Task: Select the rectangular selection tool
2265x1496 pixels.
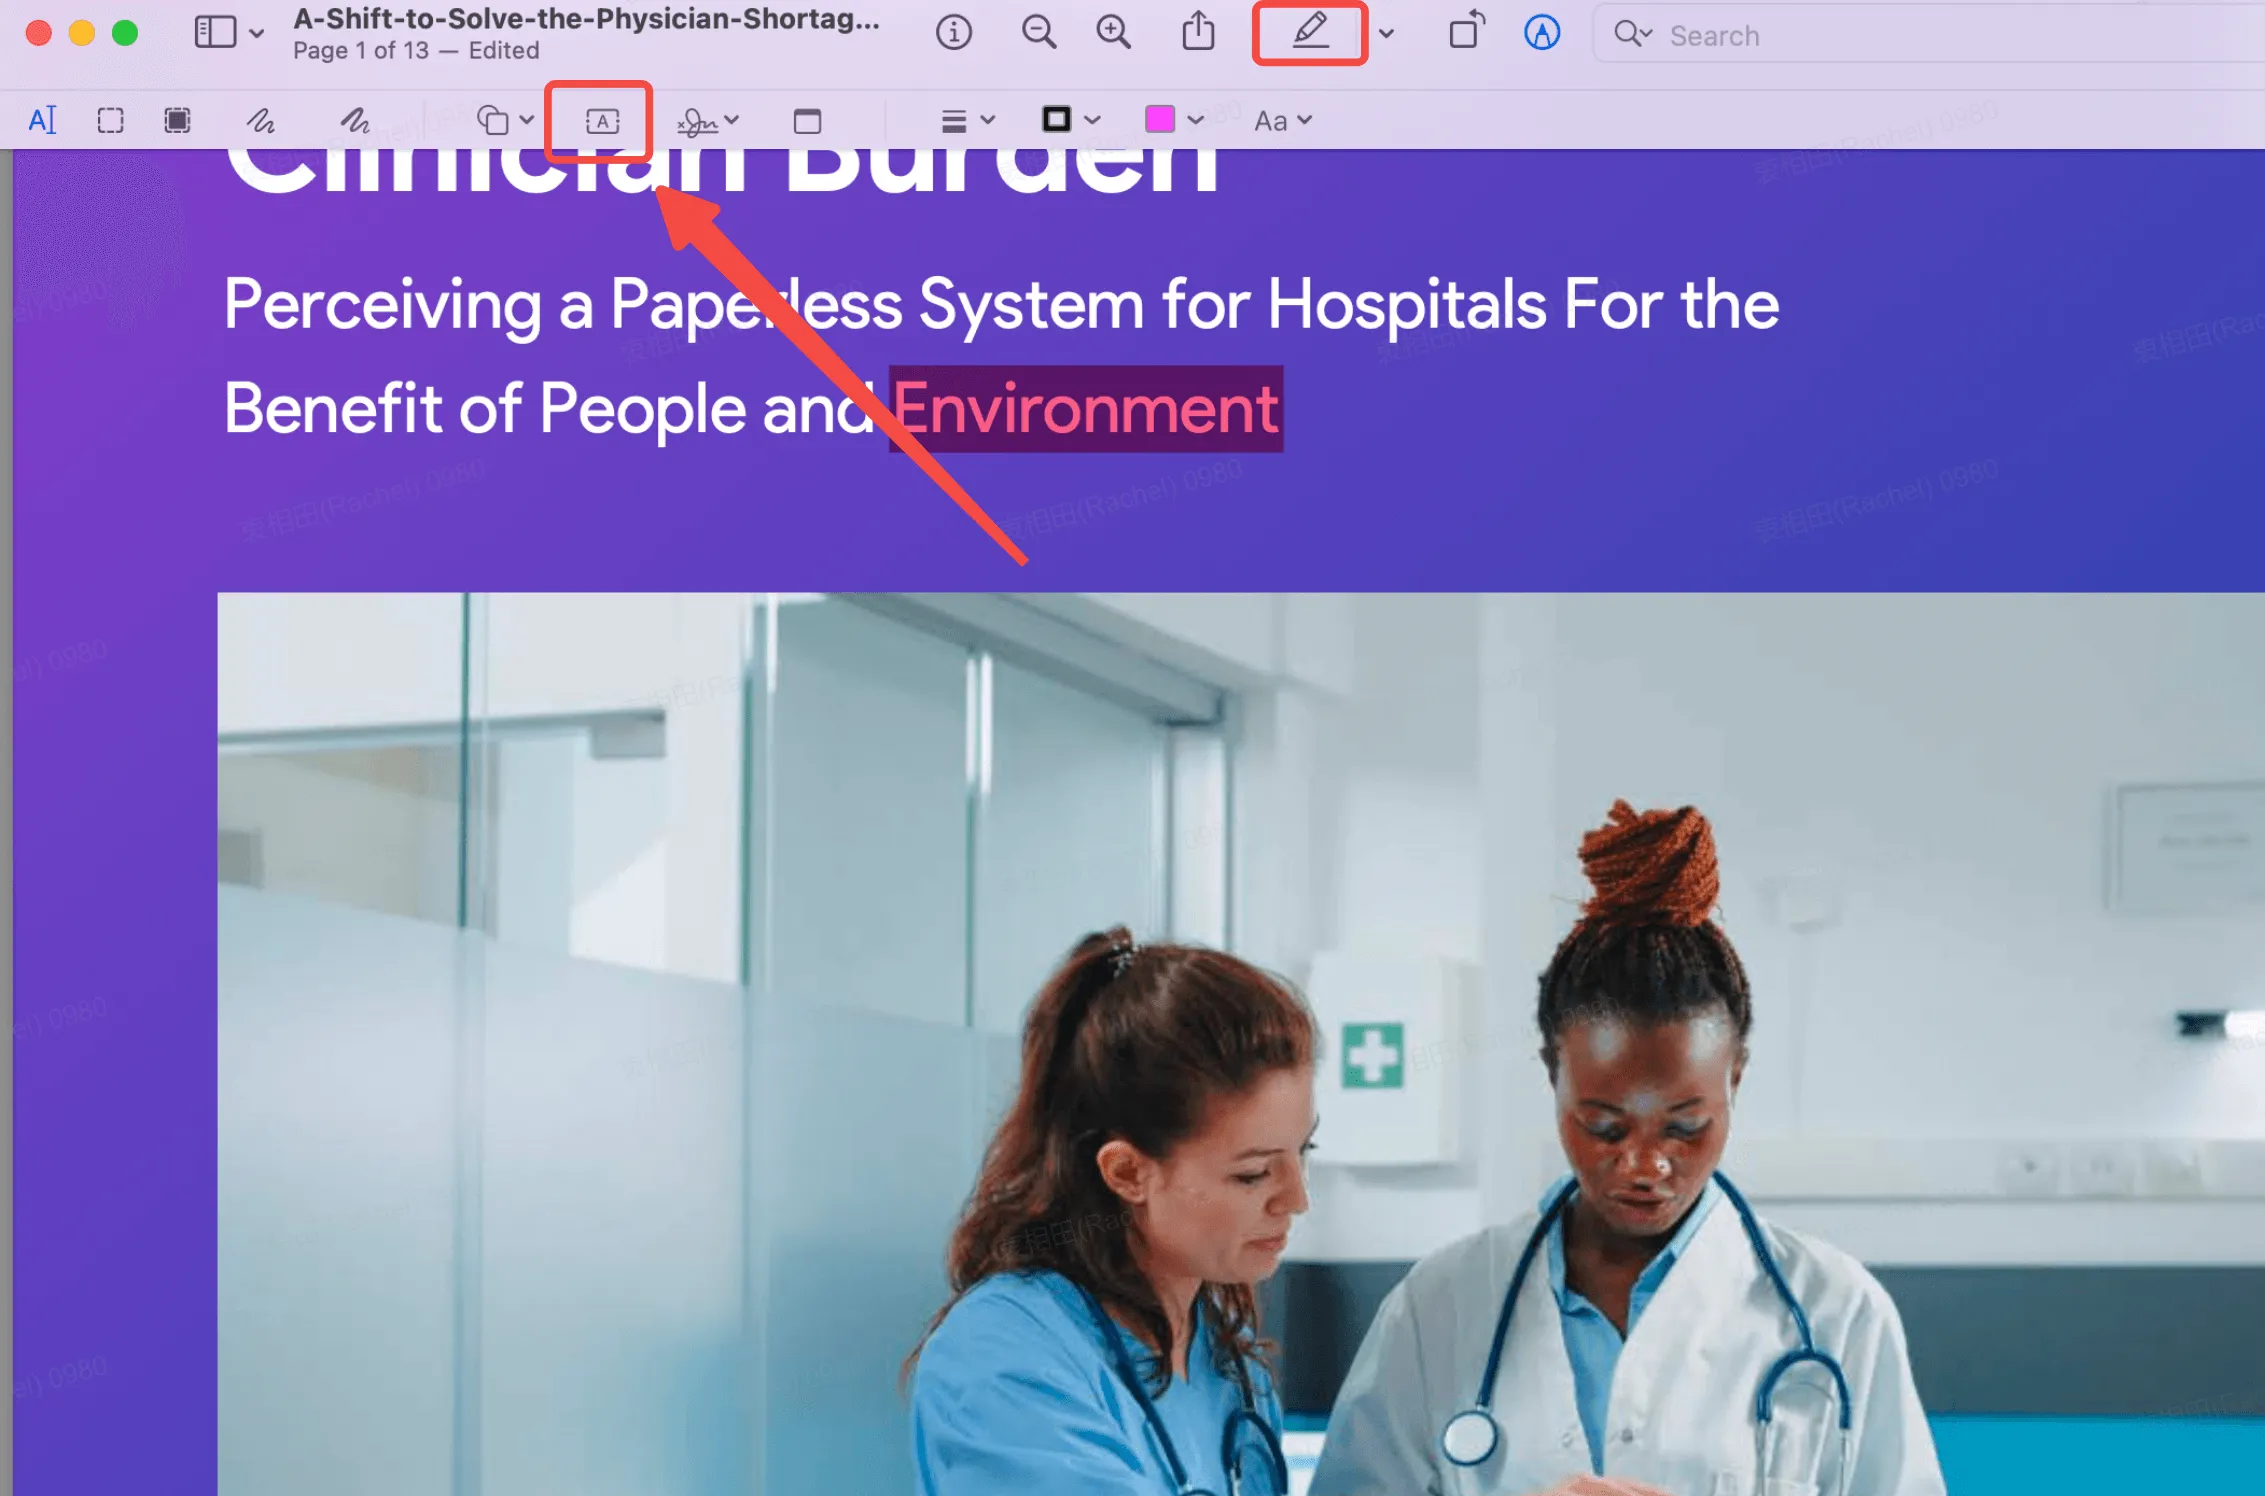Action: tap(108, 119)
